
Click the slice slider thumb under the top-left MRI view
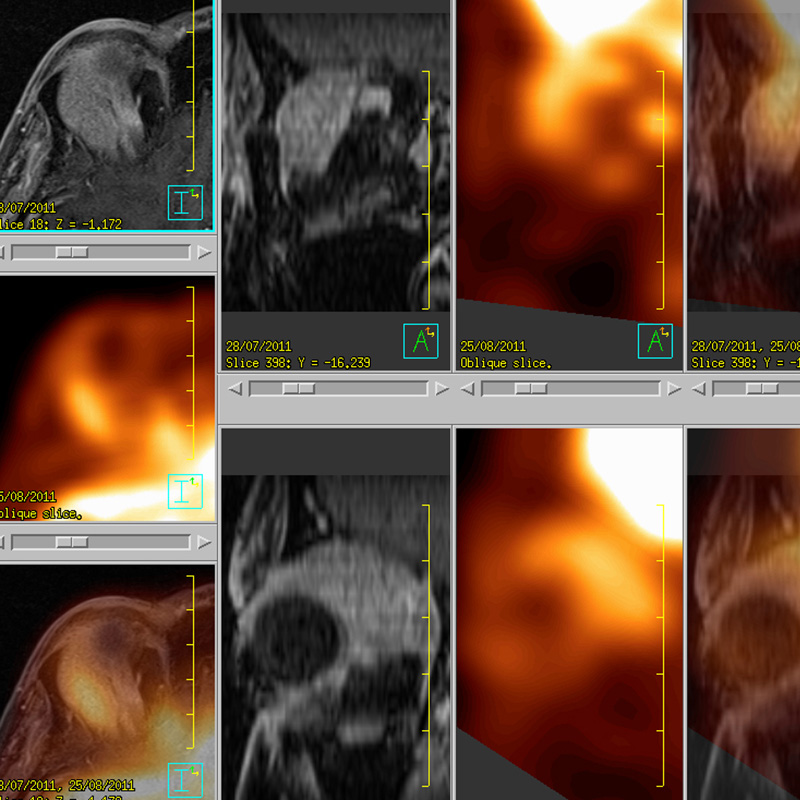tap(72, 253)
